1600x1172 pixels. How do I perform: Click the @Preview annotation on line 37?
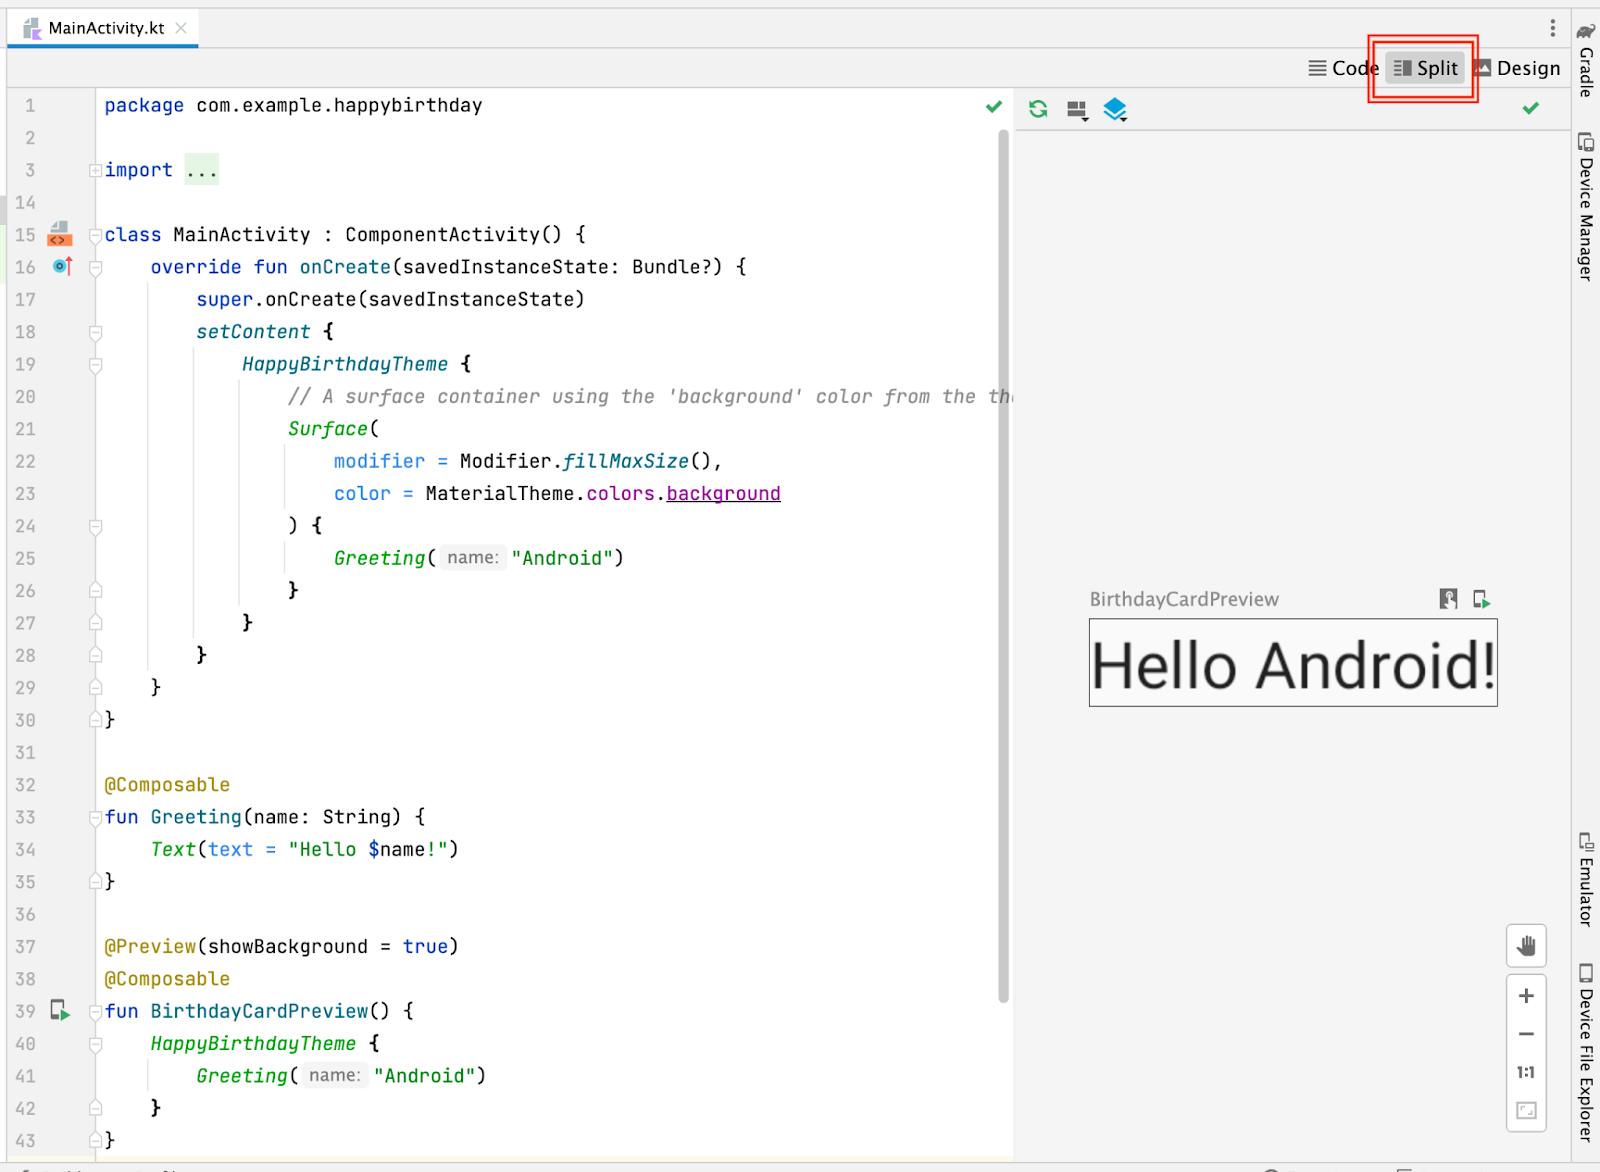[150, 946]
